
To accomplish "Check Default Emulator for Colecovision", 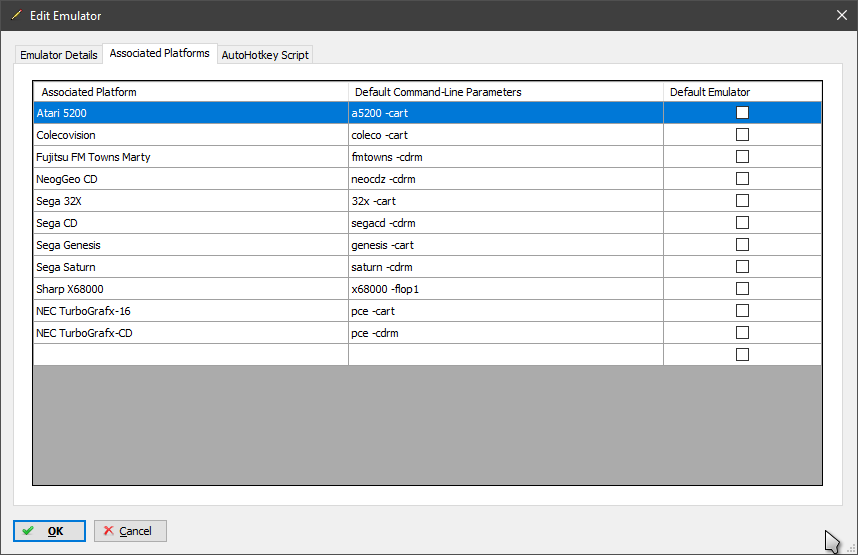I will point(743,135).
